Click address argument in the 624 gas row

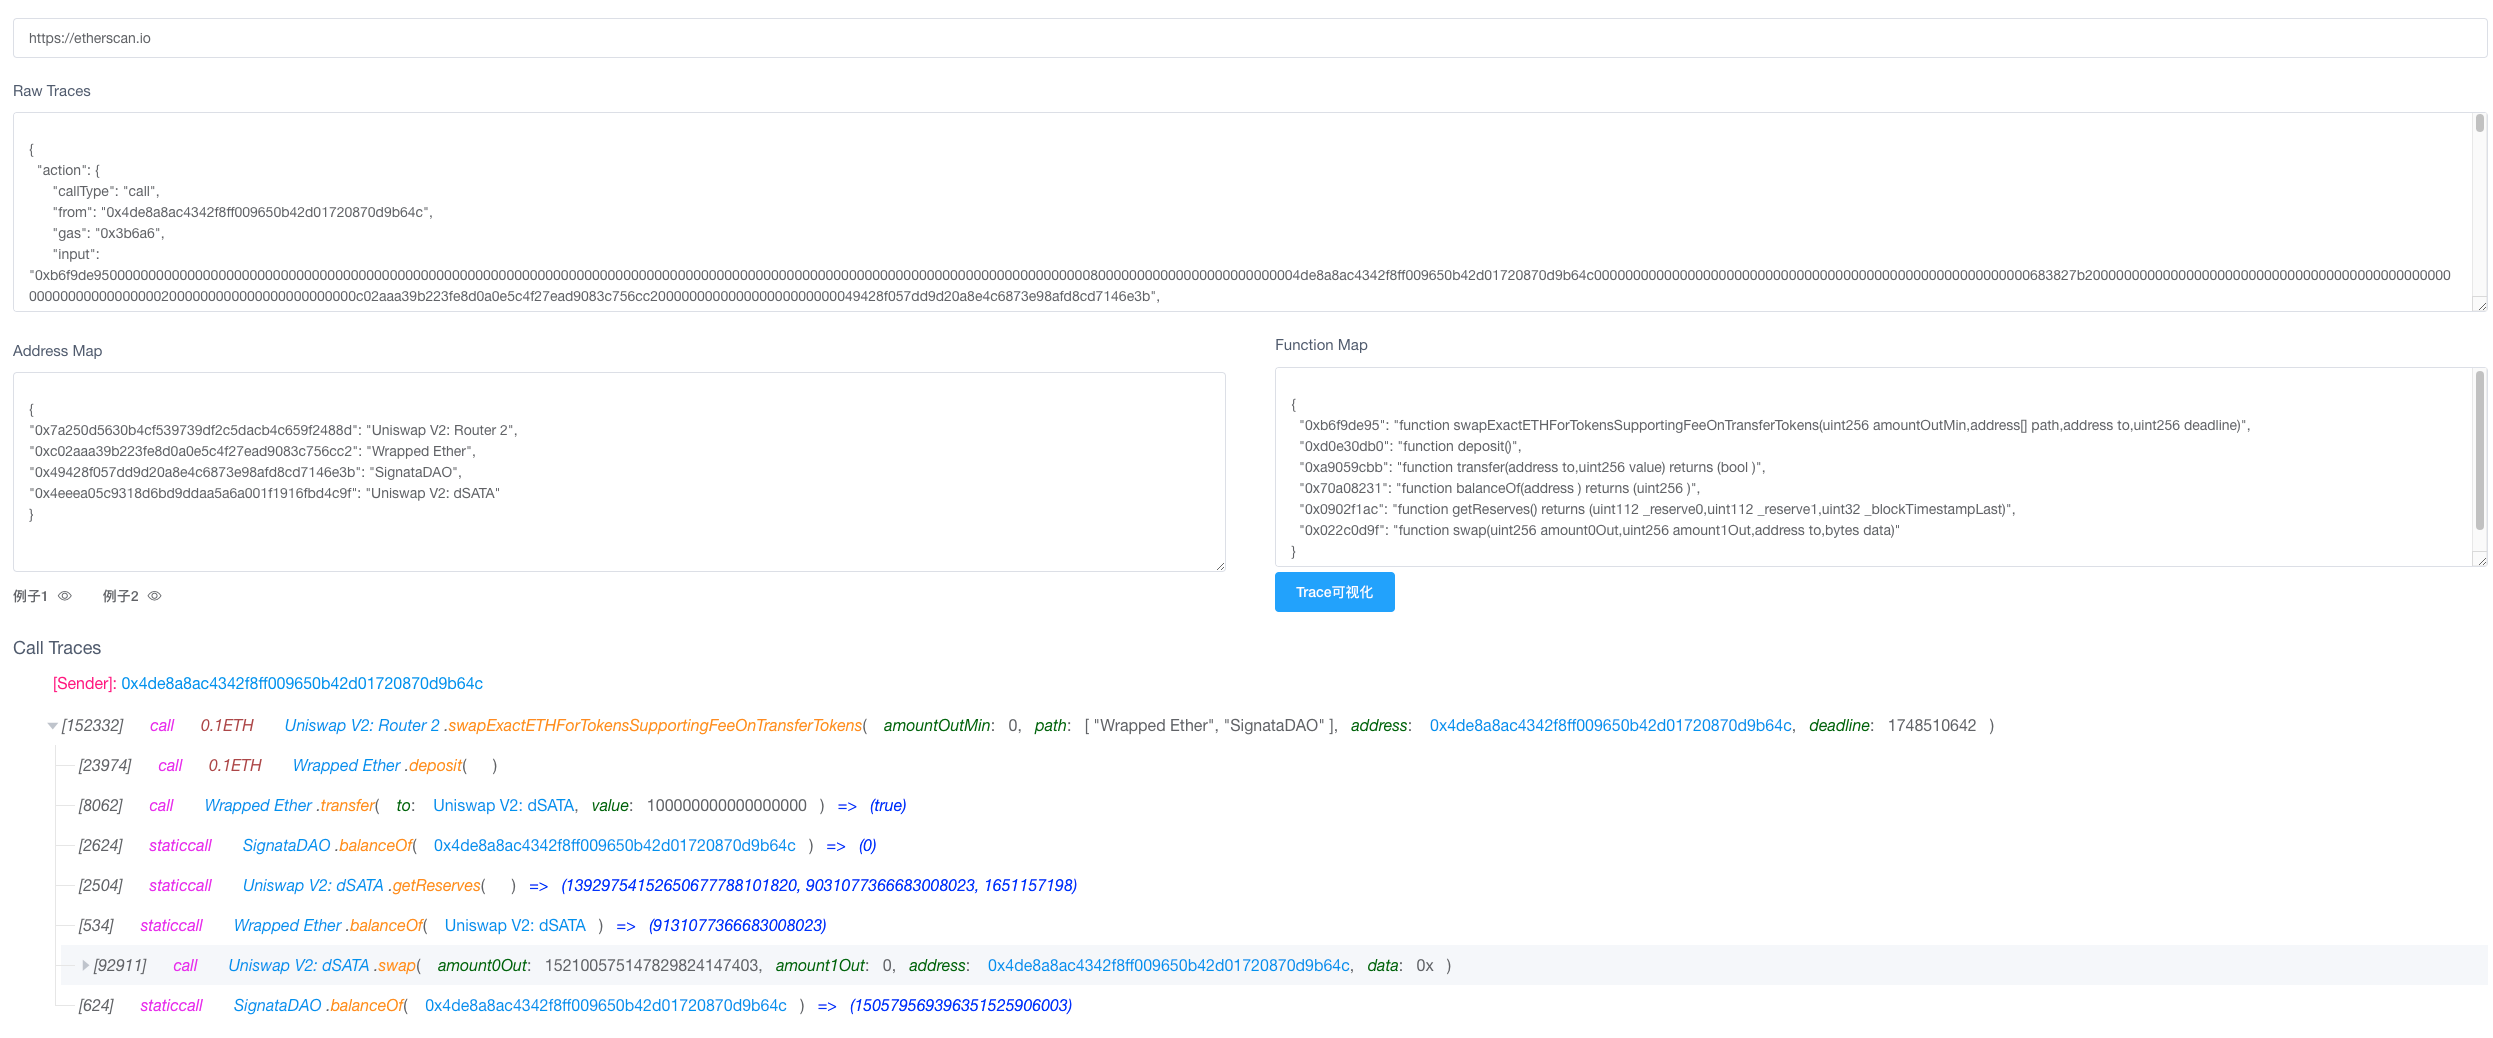(x=606, y=1006)
